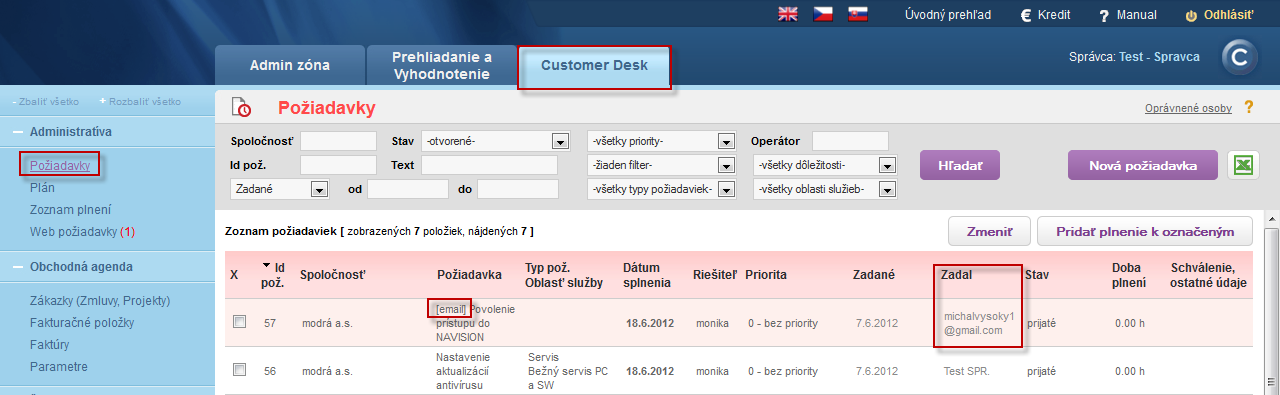Select the Czech flag language icon
This screenshot has height=395, width=1280.
(x=822, y=14)
